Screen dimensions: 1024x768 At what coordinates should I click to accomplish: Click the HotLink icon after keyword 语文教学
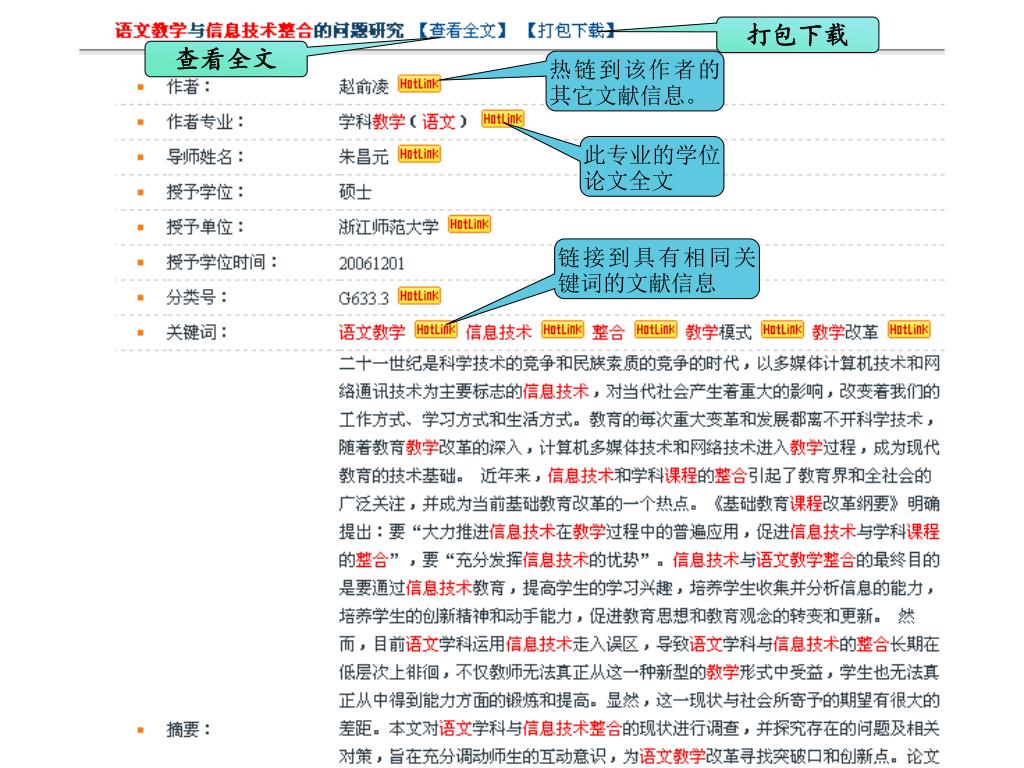click(x=436, y=330)
